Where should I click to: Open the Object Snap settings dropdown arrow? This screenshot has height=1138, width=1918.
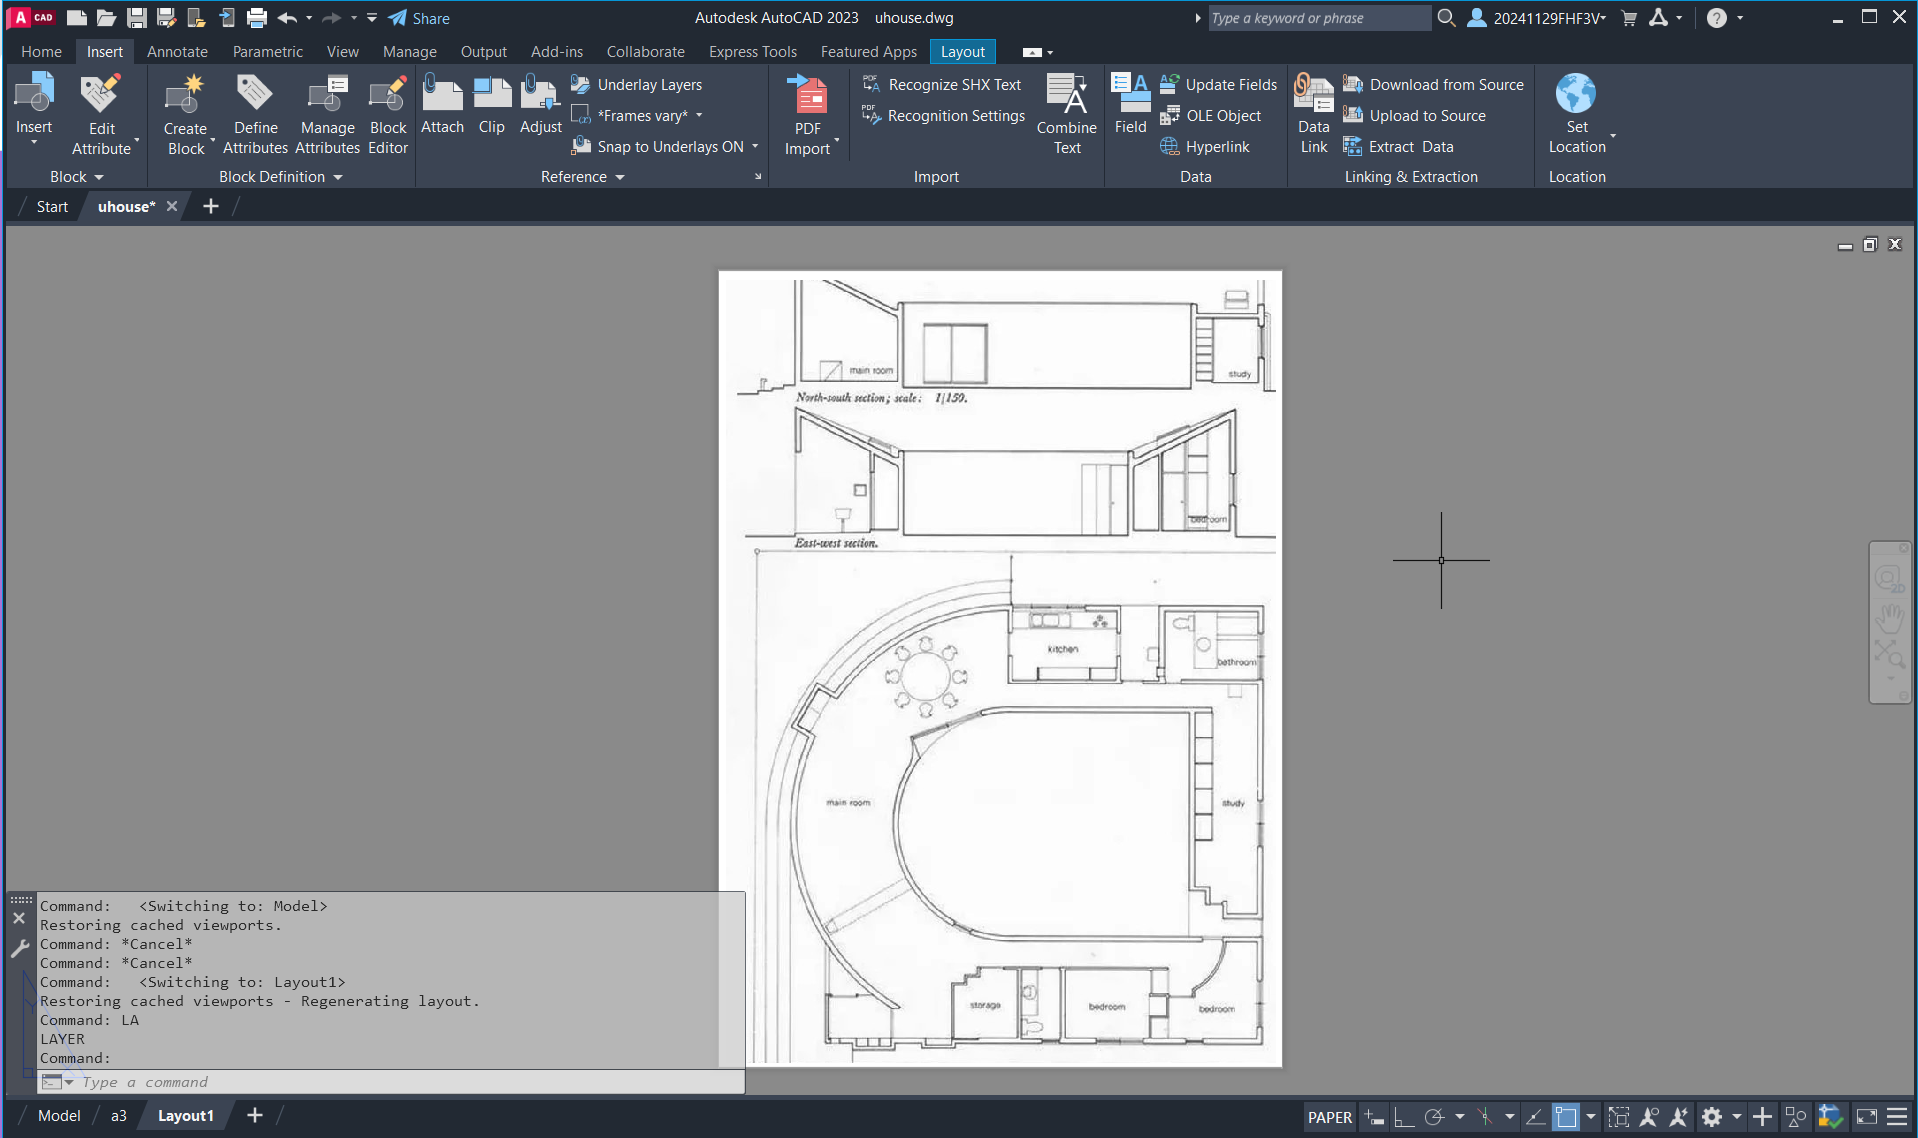tap(1590, 1117)
